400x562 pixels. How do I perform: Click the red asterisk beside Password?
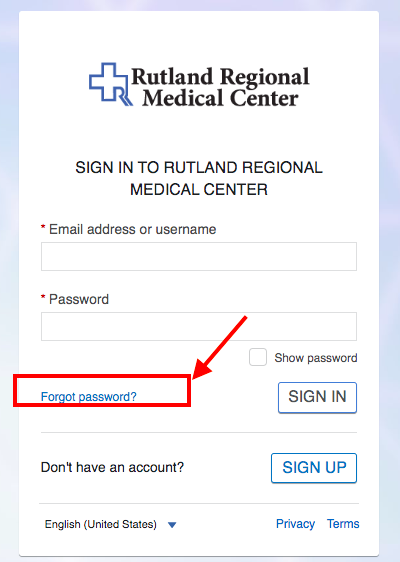click(x=43, y=297)
